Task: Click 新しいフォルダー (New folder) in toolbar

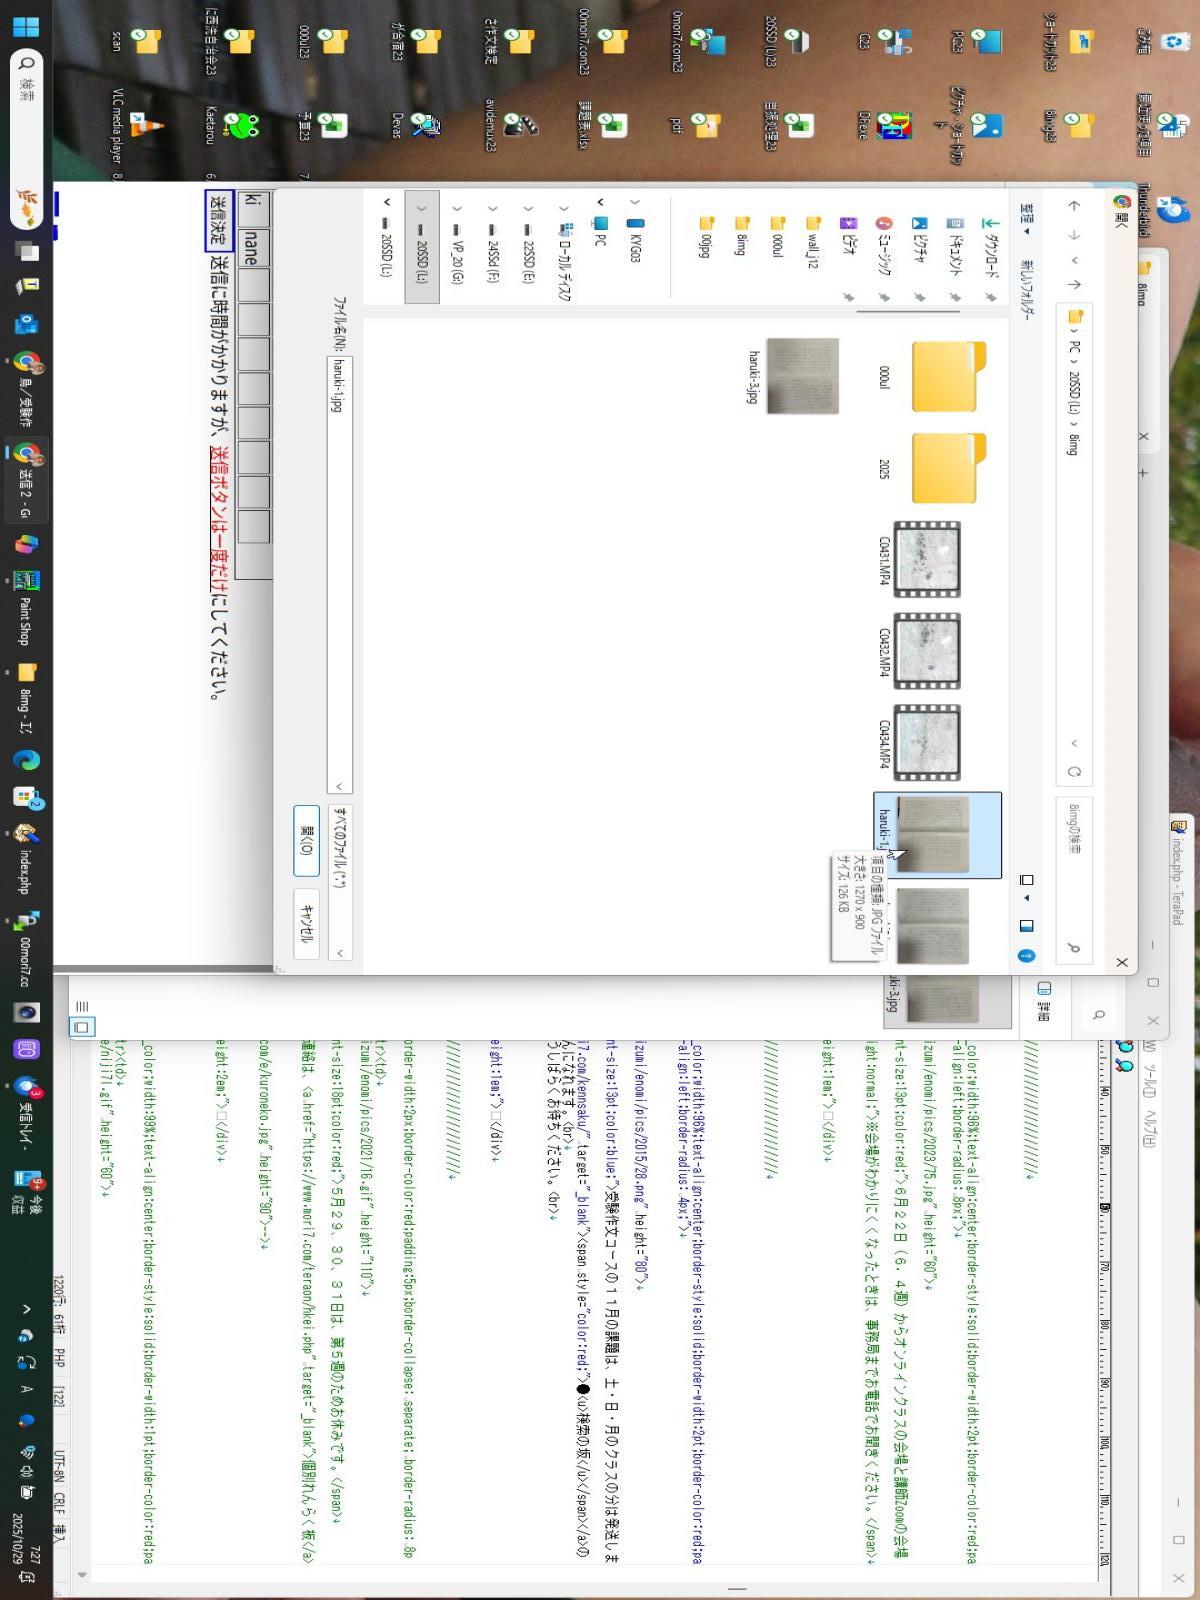Action: 1026,290
